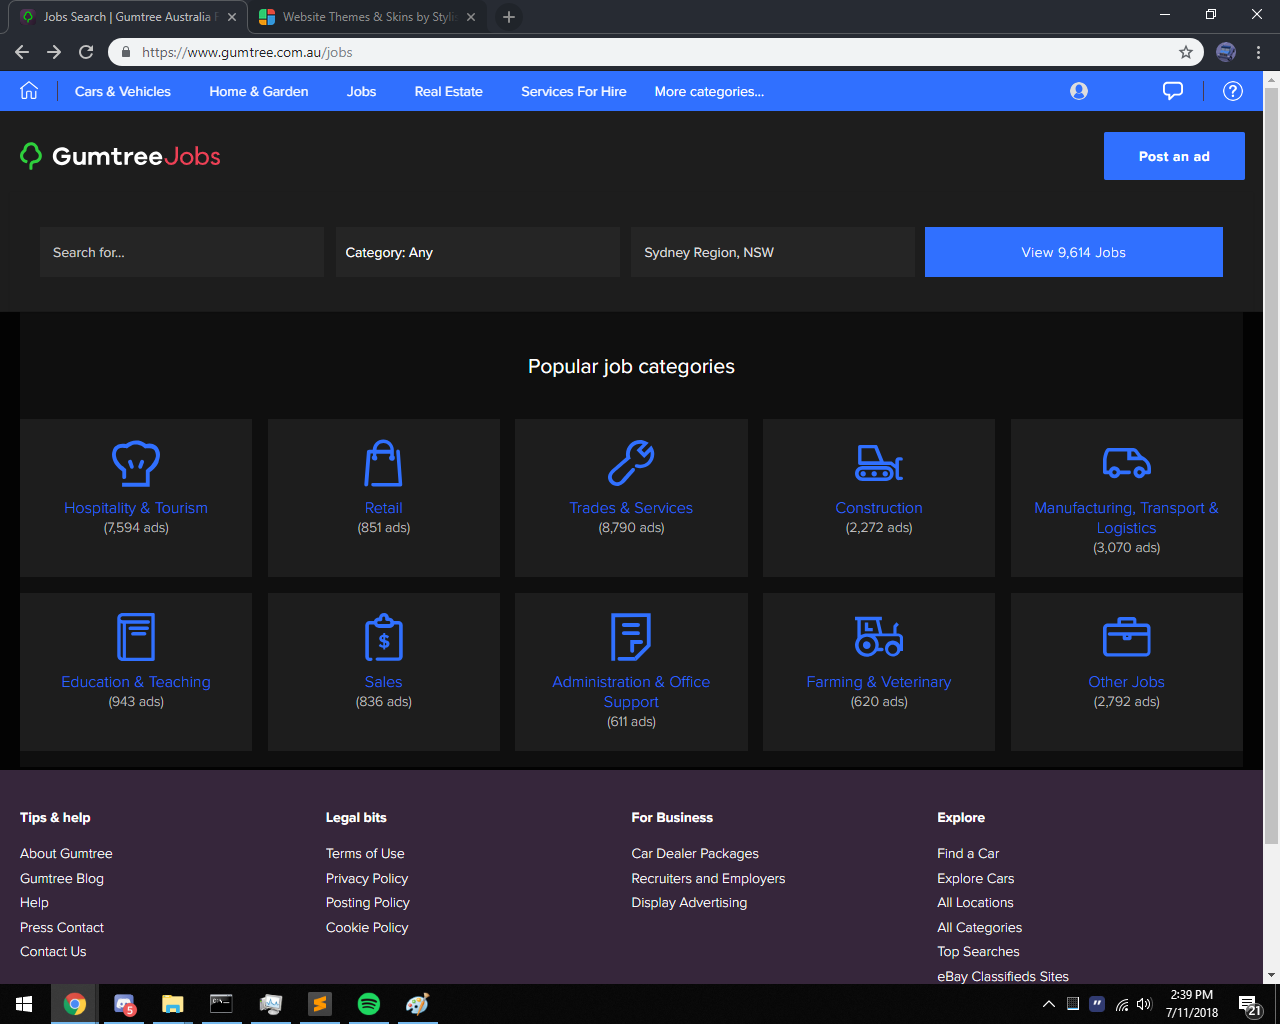Click the help question mark icon
Viewport: 1280px width, 1024px height.
[x=1232, y=91]
